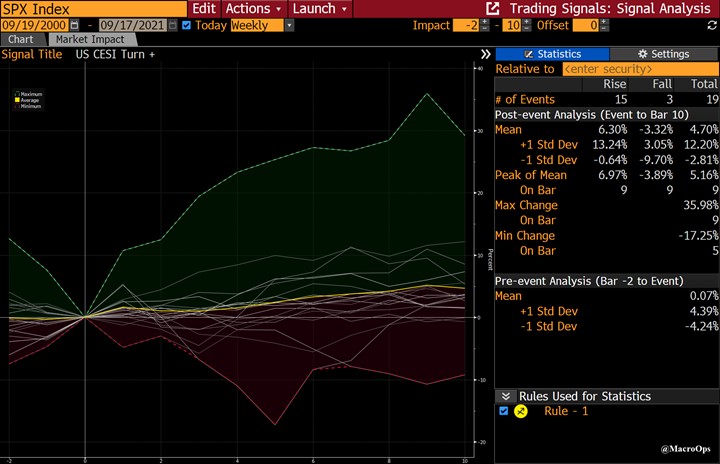Screen dimensions: 720x464
Task: Click the Edit button
Action: point(204,8)
